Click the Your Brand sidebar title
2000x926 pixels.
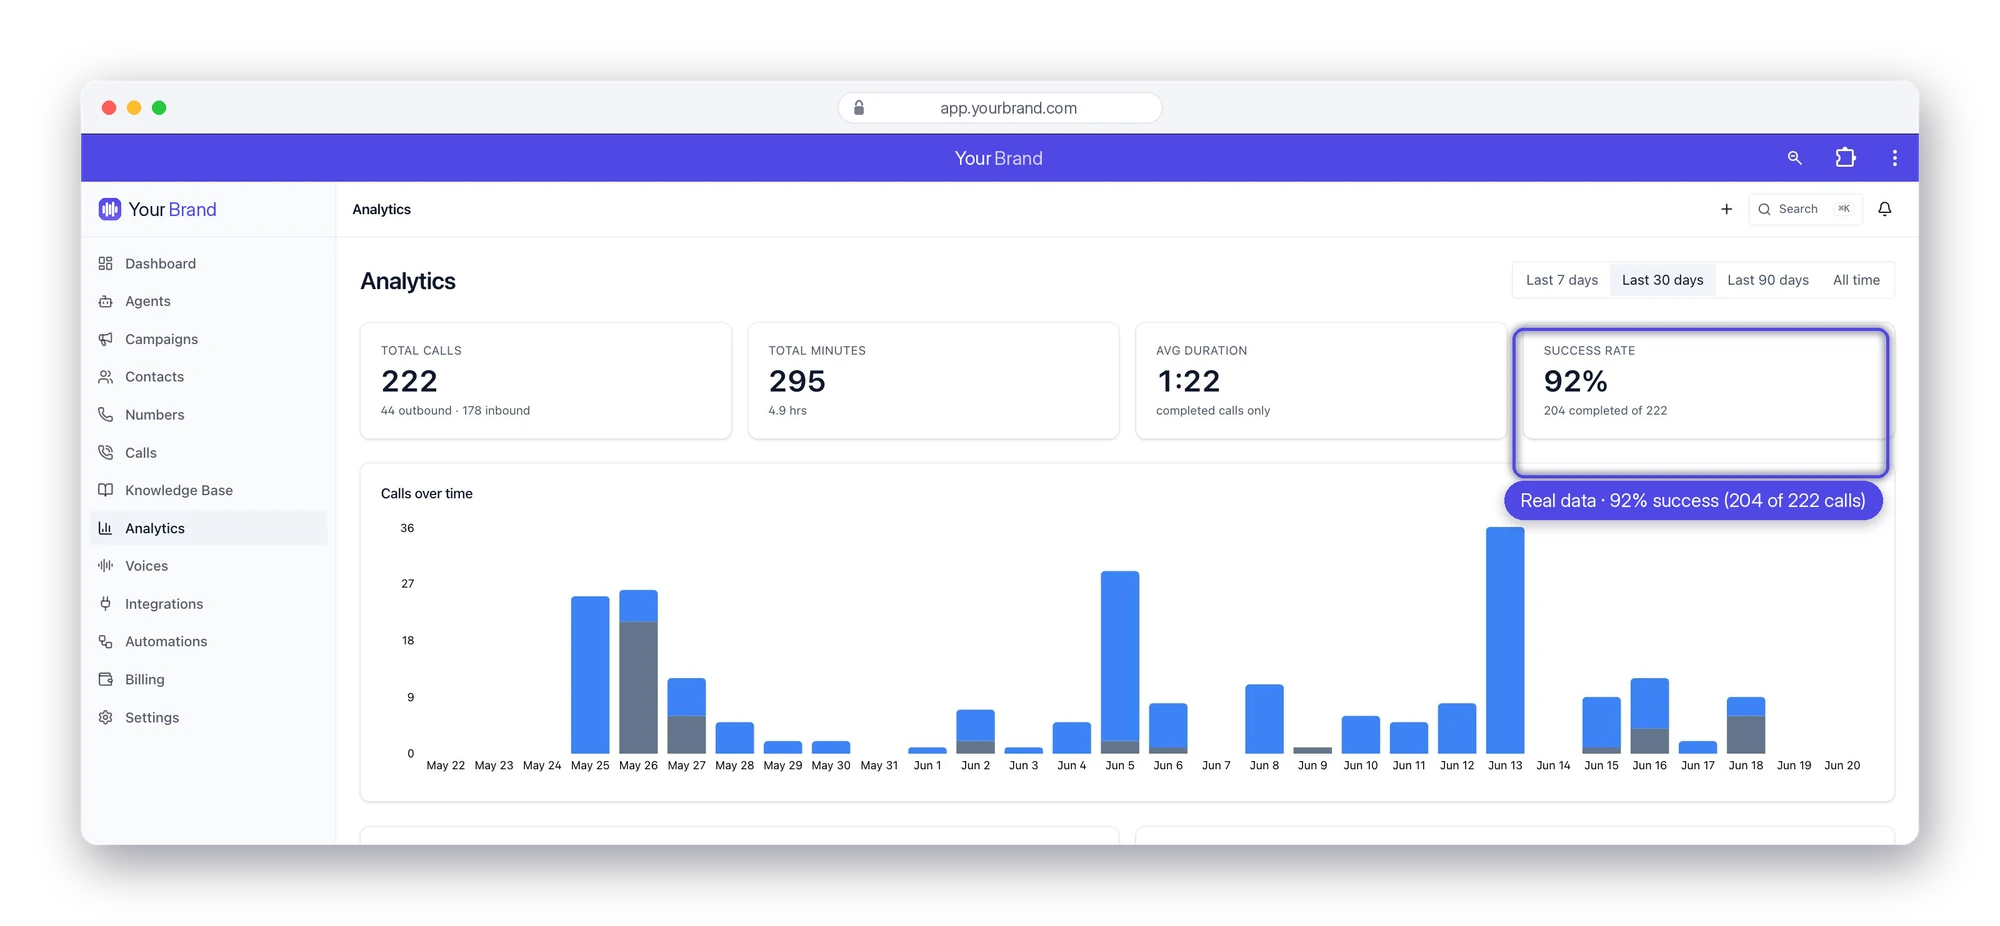[x=172, y=209]
